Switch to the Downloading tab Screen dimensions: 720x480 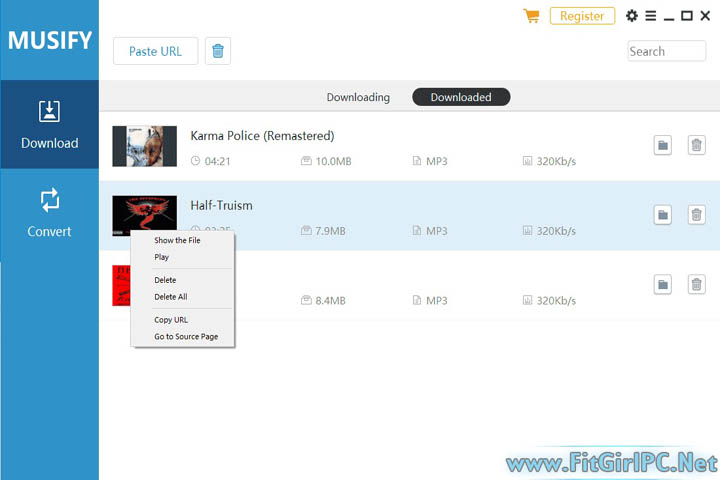point(358,97)
